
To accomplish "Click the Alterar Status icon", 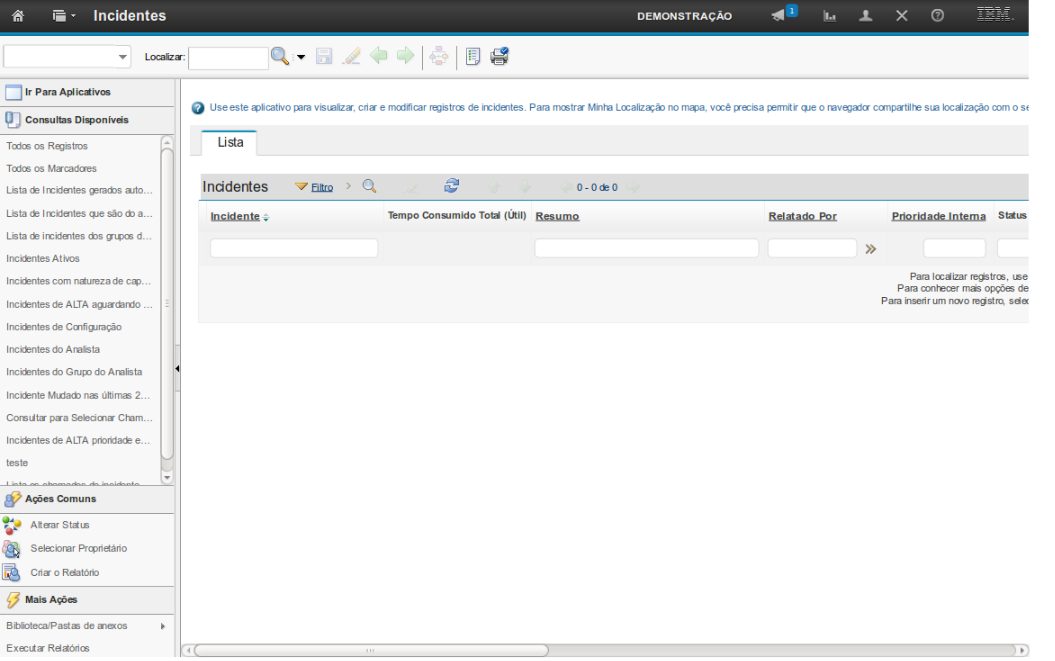I will 12,525.
